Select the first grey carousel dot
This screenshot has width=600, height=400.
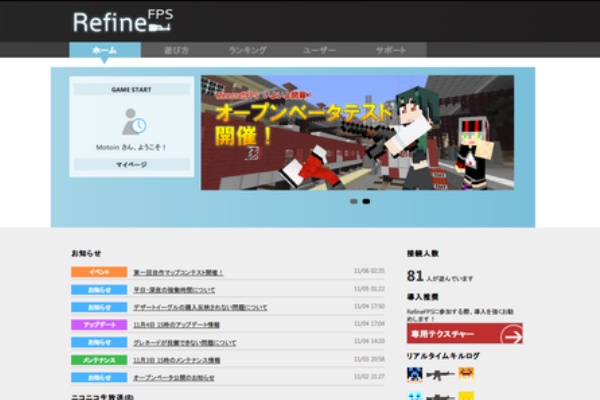pyautogui.click(x=354, y=201)
